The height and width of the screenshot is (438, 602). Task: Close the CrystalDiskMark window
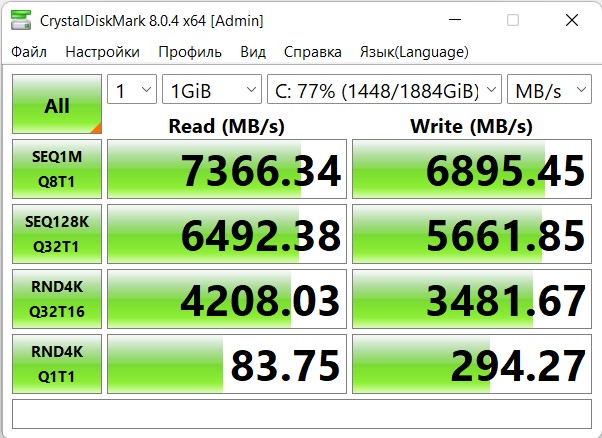pyautogui.click(x=572, y=20)
